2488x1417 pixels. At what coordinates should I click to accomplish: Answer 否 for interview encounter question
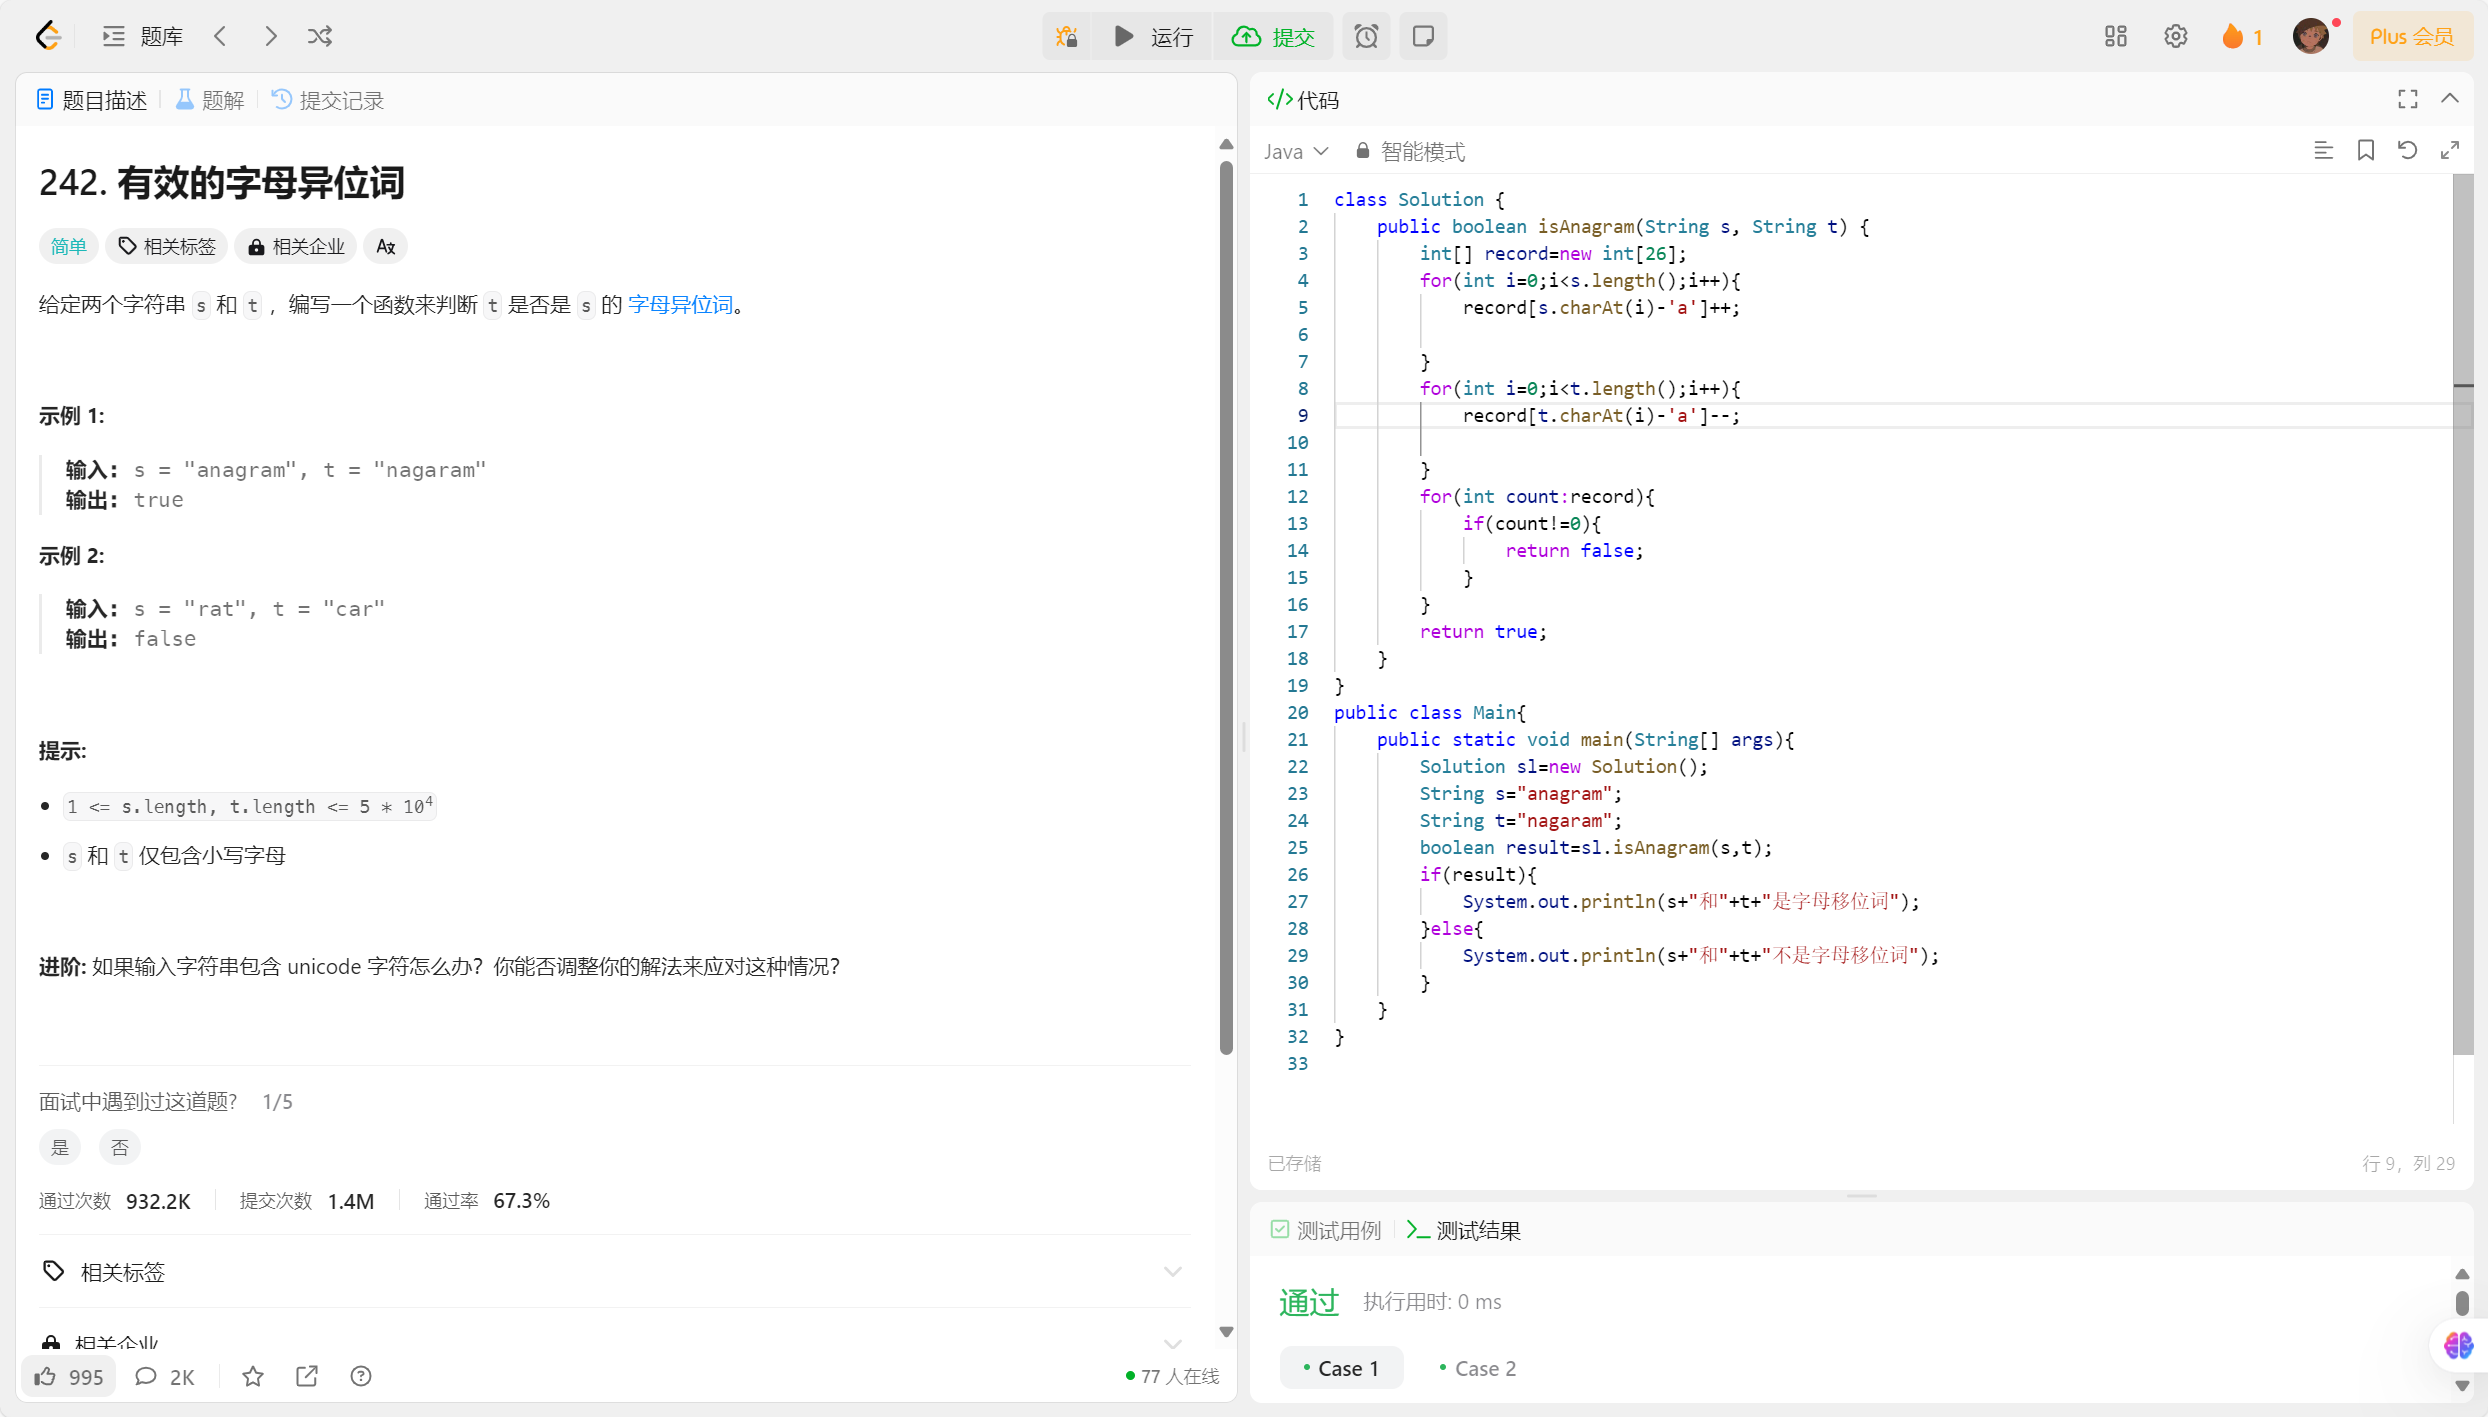(120, 1148)
